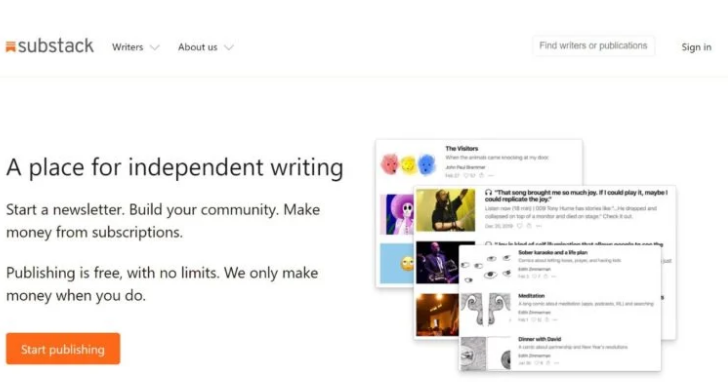Image resolution: width=728 pixels, height=382 pixels.
Task: Open The Visitors post thumbnail with colored faces
Action: click(x=409, y=164)
